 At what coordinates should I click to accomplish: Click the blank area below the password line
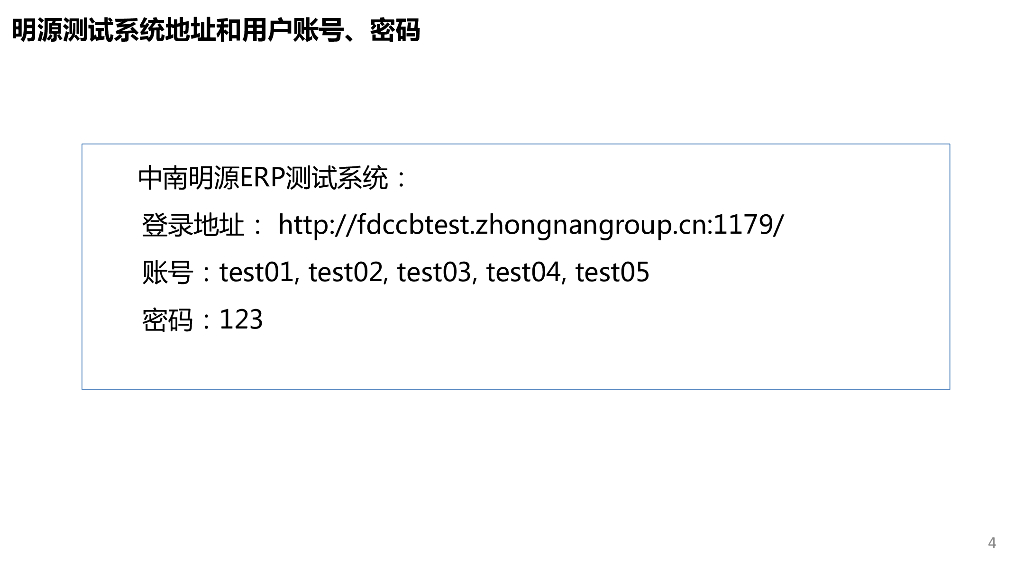point(515,362)
